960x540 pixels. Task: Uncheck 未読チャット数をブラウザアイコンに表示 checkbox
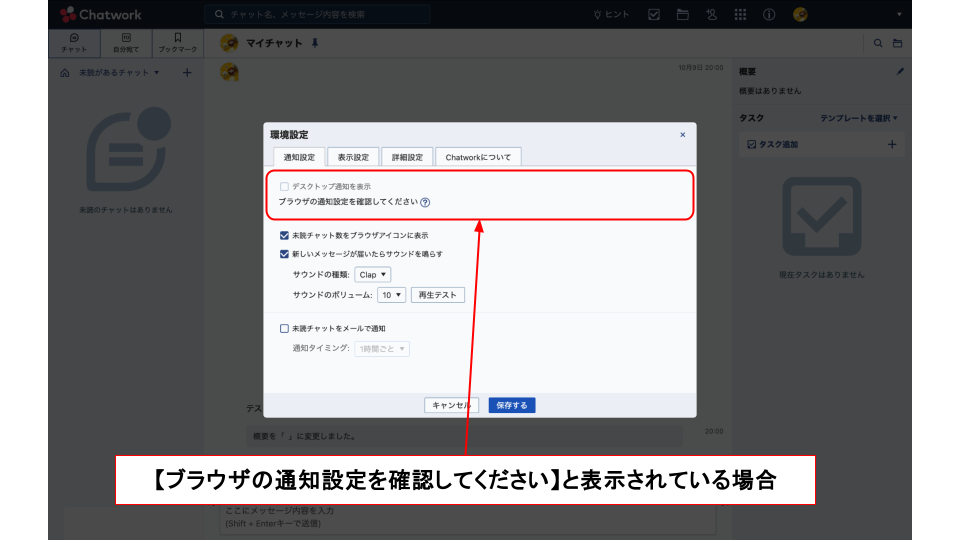click(285, 235)
